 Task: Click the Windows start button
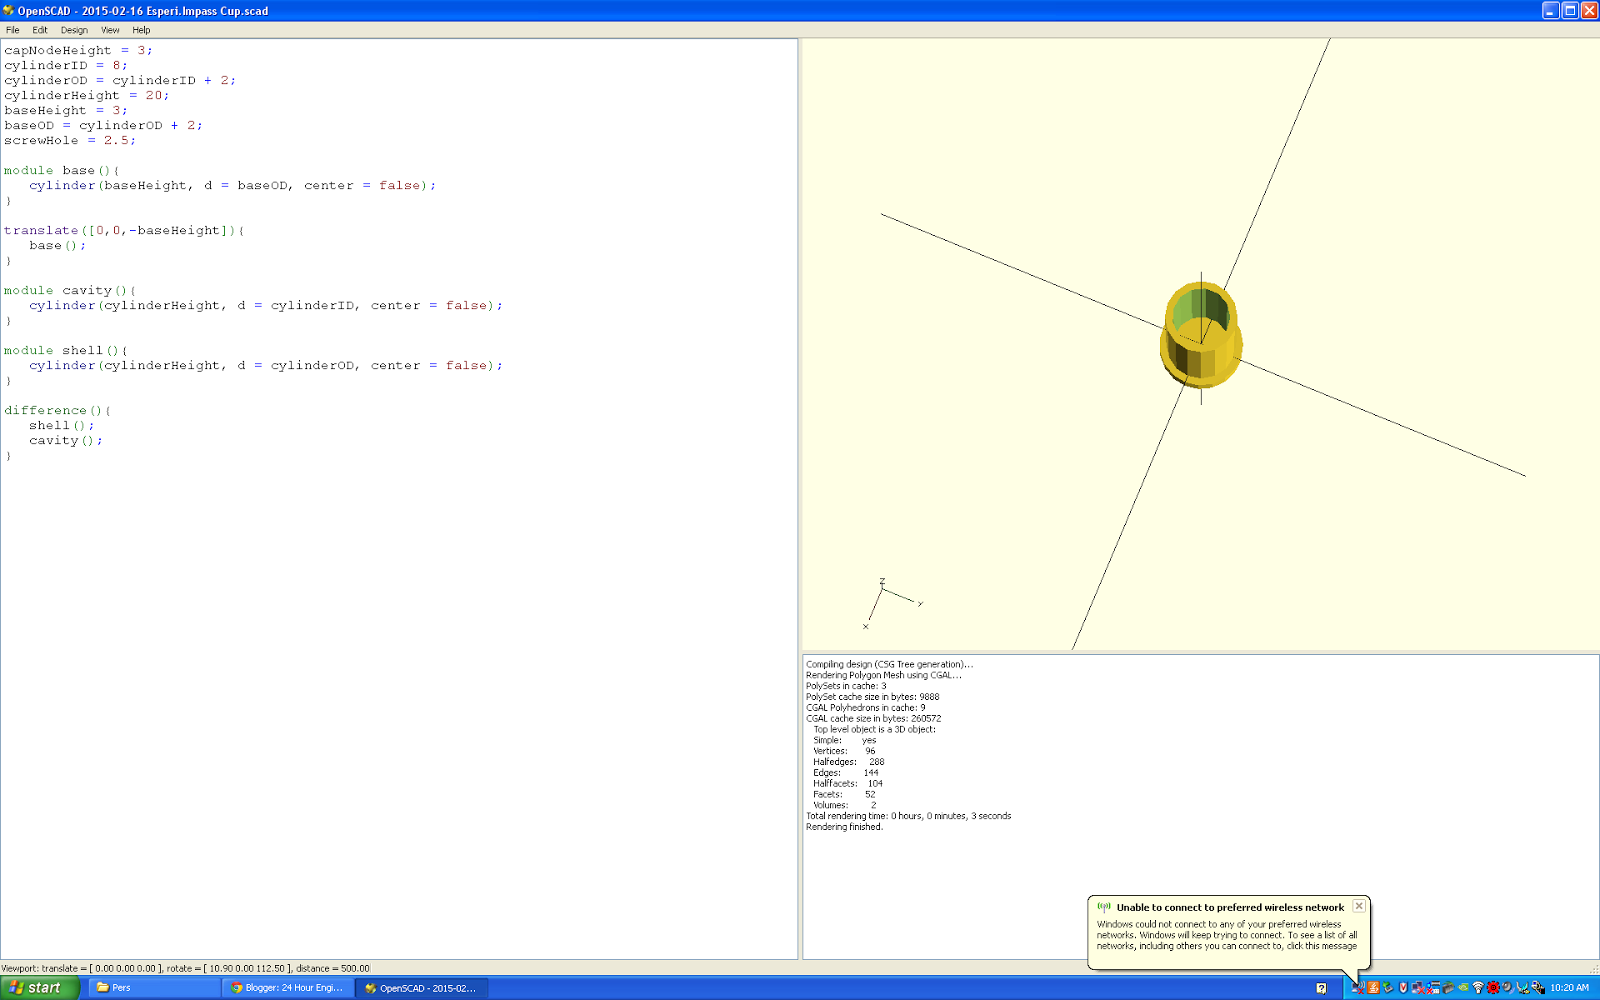(37, 988)
